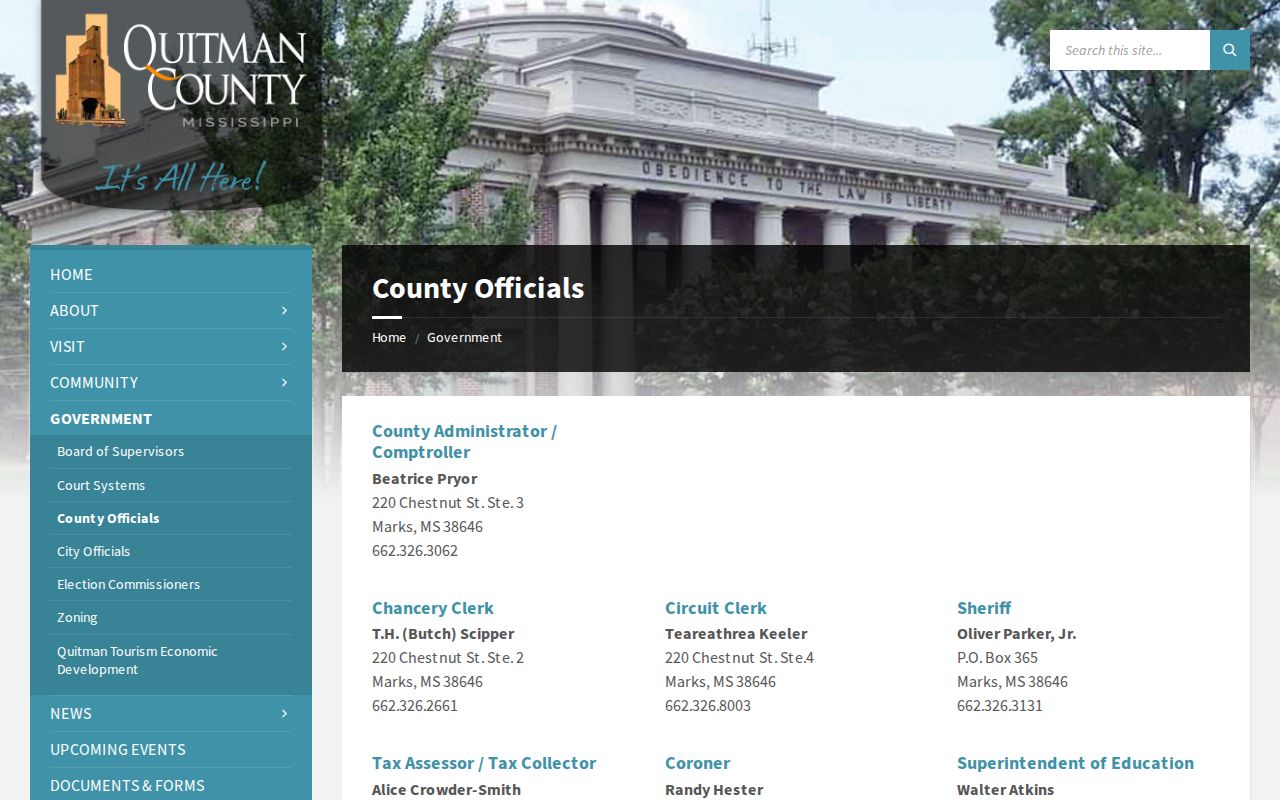Click County Administrator / Comptroller heading
The height and width of the screenshot is (800, 1280).
[464, 441]
